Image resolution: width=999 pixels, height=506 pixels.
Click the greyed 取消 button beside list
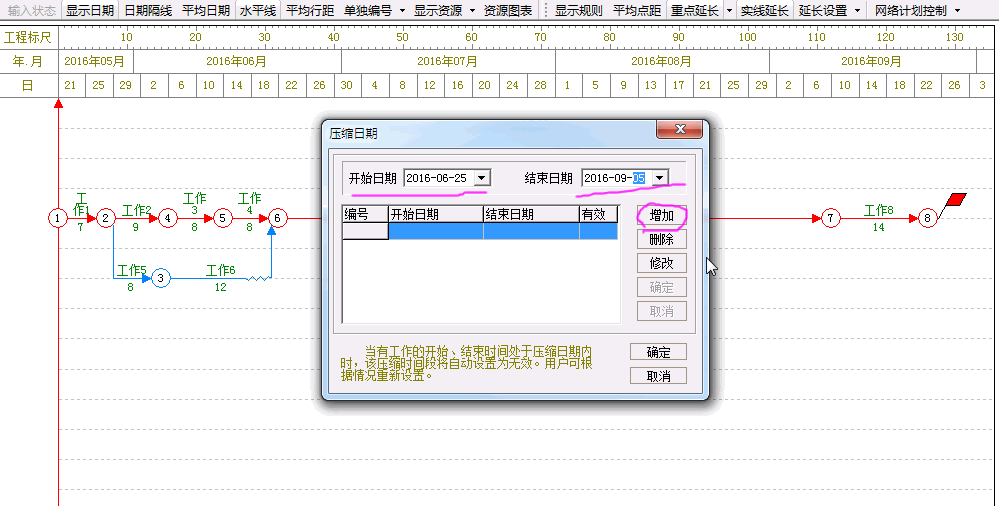tap(662, 311)
